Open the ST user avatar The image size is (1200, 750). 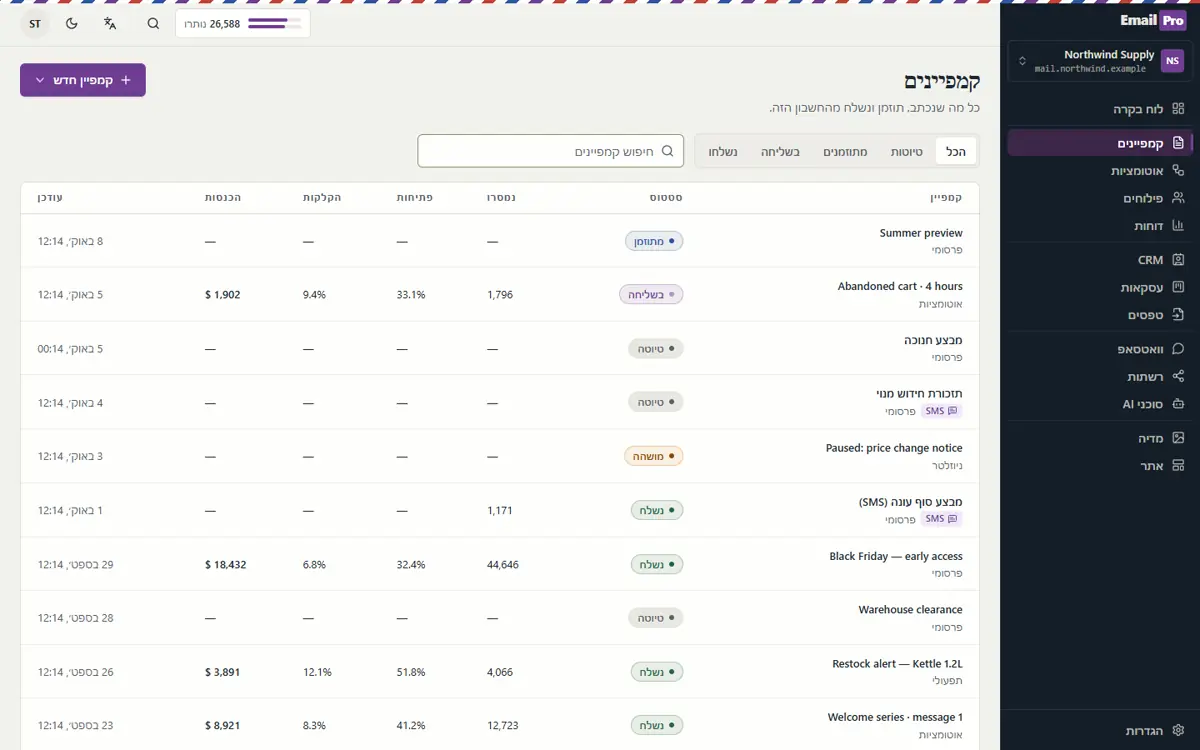click(x=35, y=24)
